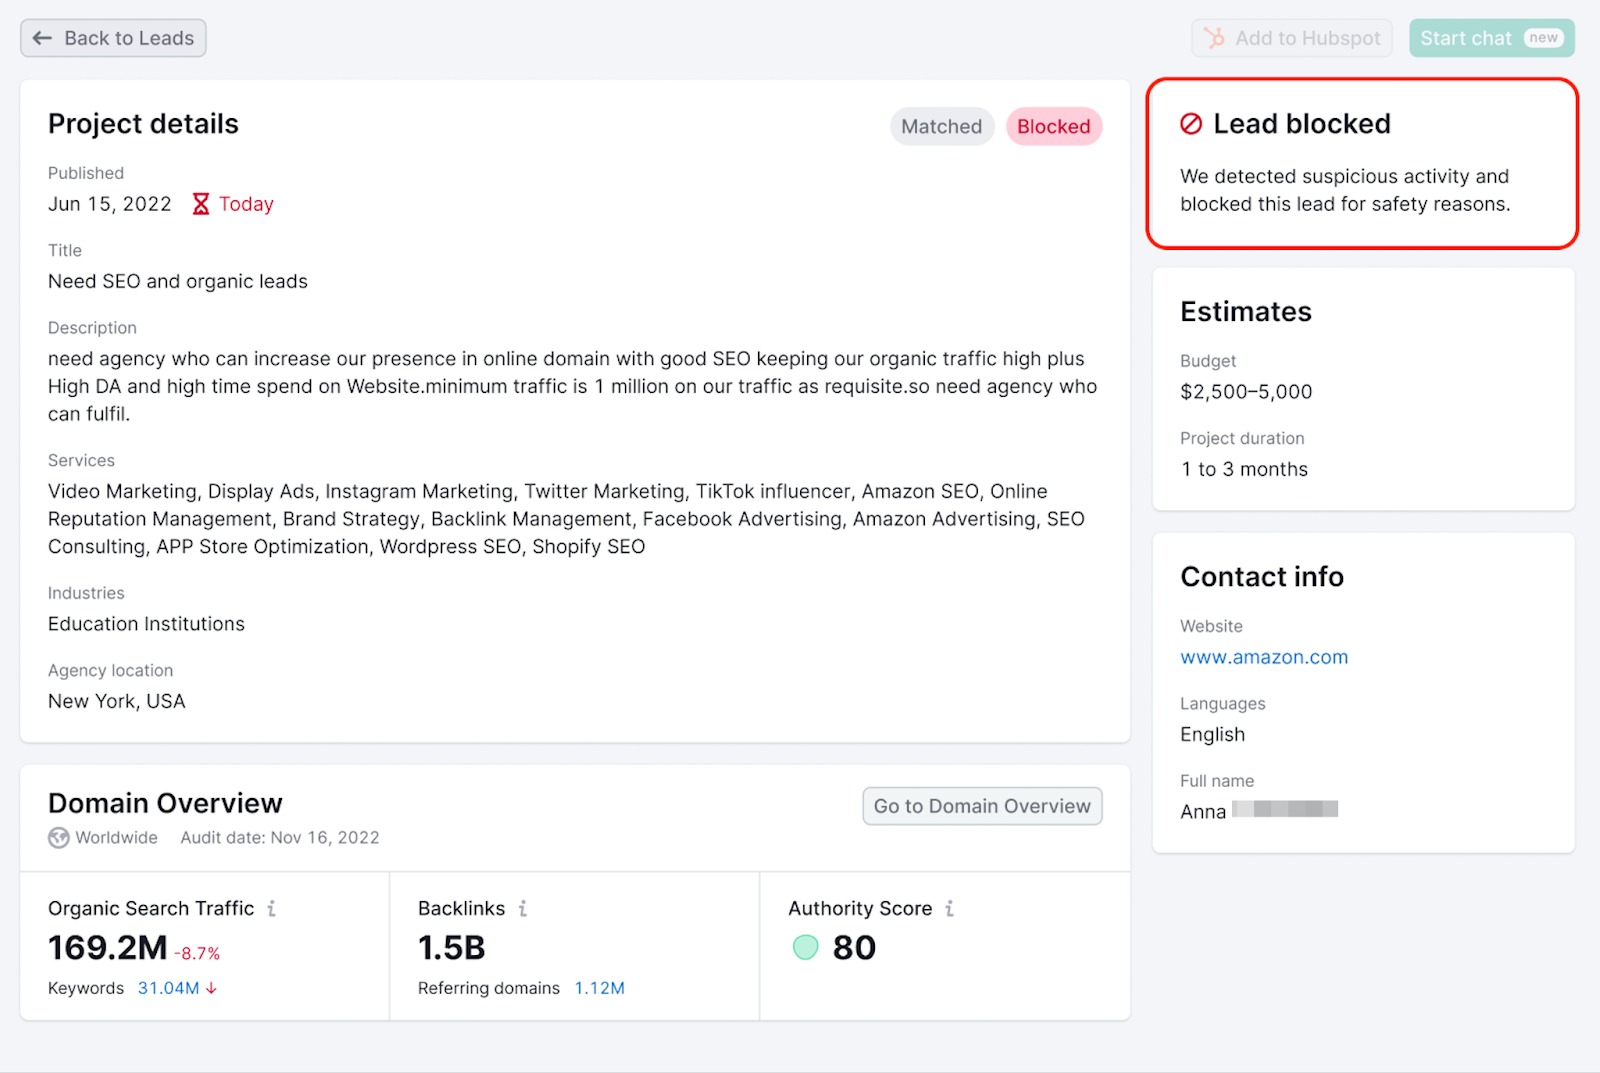Image resolution: width=1600 pixels, height=1073 pixels.
Task: Click the -8.7% traffic change value
Action: (x=197, y=953)
